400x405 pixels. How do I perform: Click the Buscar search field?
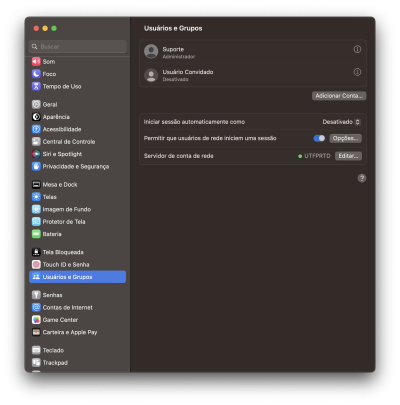tap(77, 46)
